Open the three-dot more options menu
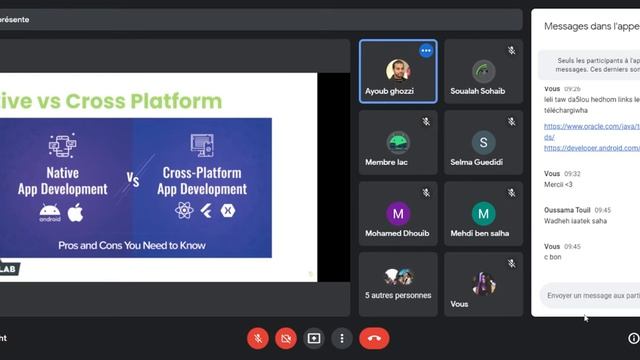640x360 pixels. click(342, 338)
